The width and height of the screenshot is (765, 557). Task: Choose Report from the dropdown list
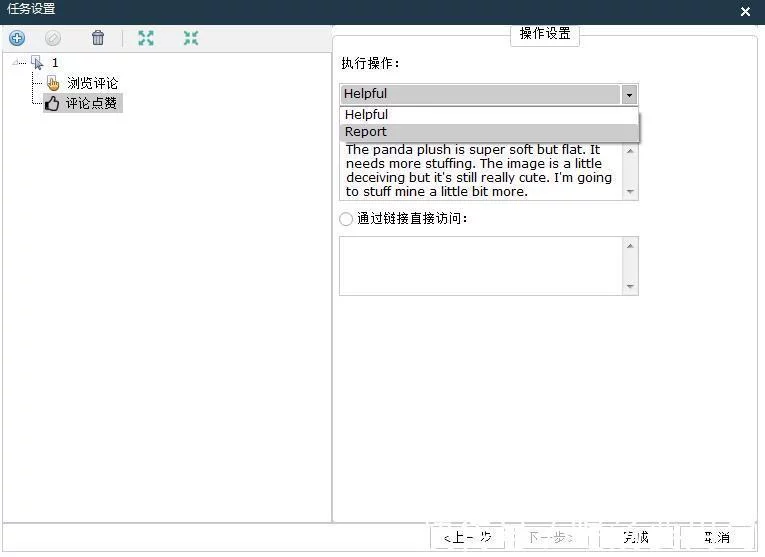point(489,132)
